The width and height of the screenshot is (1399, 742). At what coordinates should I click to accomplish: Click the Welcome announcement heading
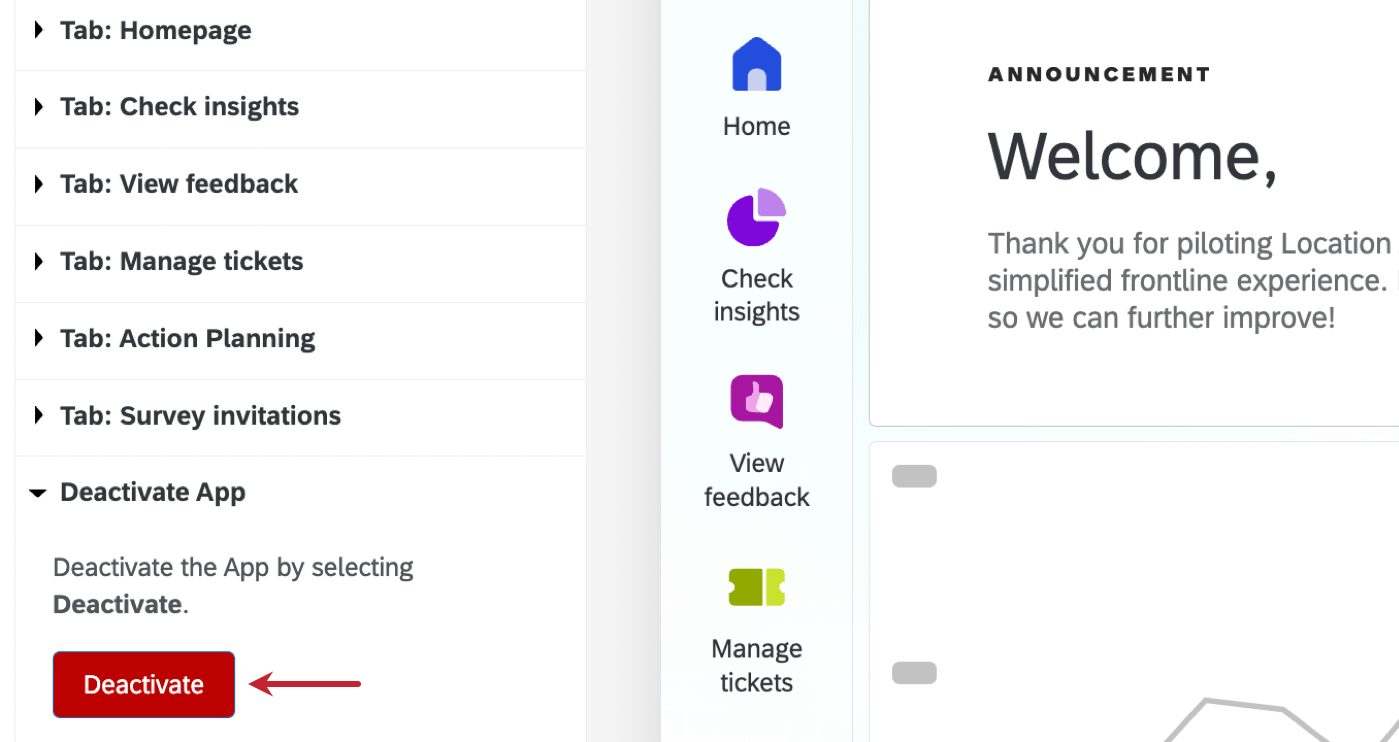coord(1132,157)
